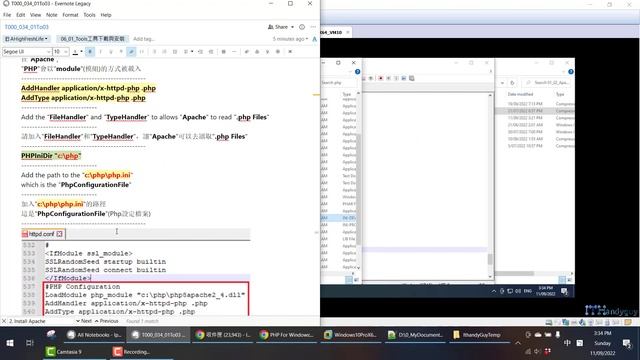Click the 06_01_Tools tag
The width and height of the screenshot is (640, 360).
[x=92, y=39]
